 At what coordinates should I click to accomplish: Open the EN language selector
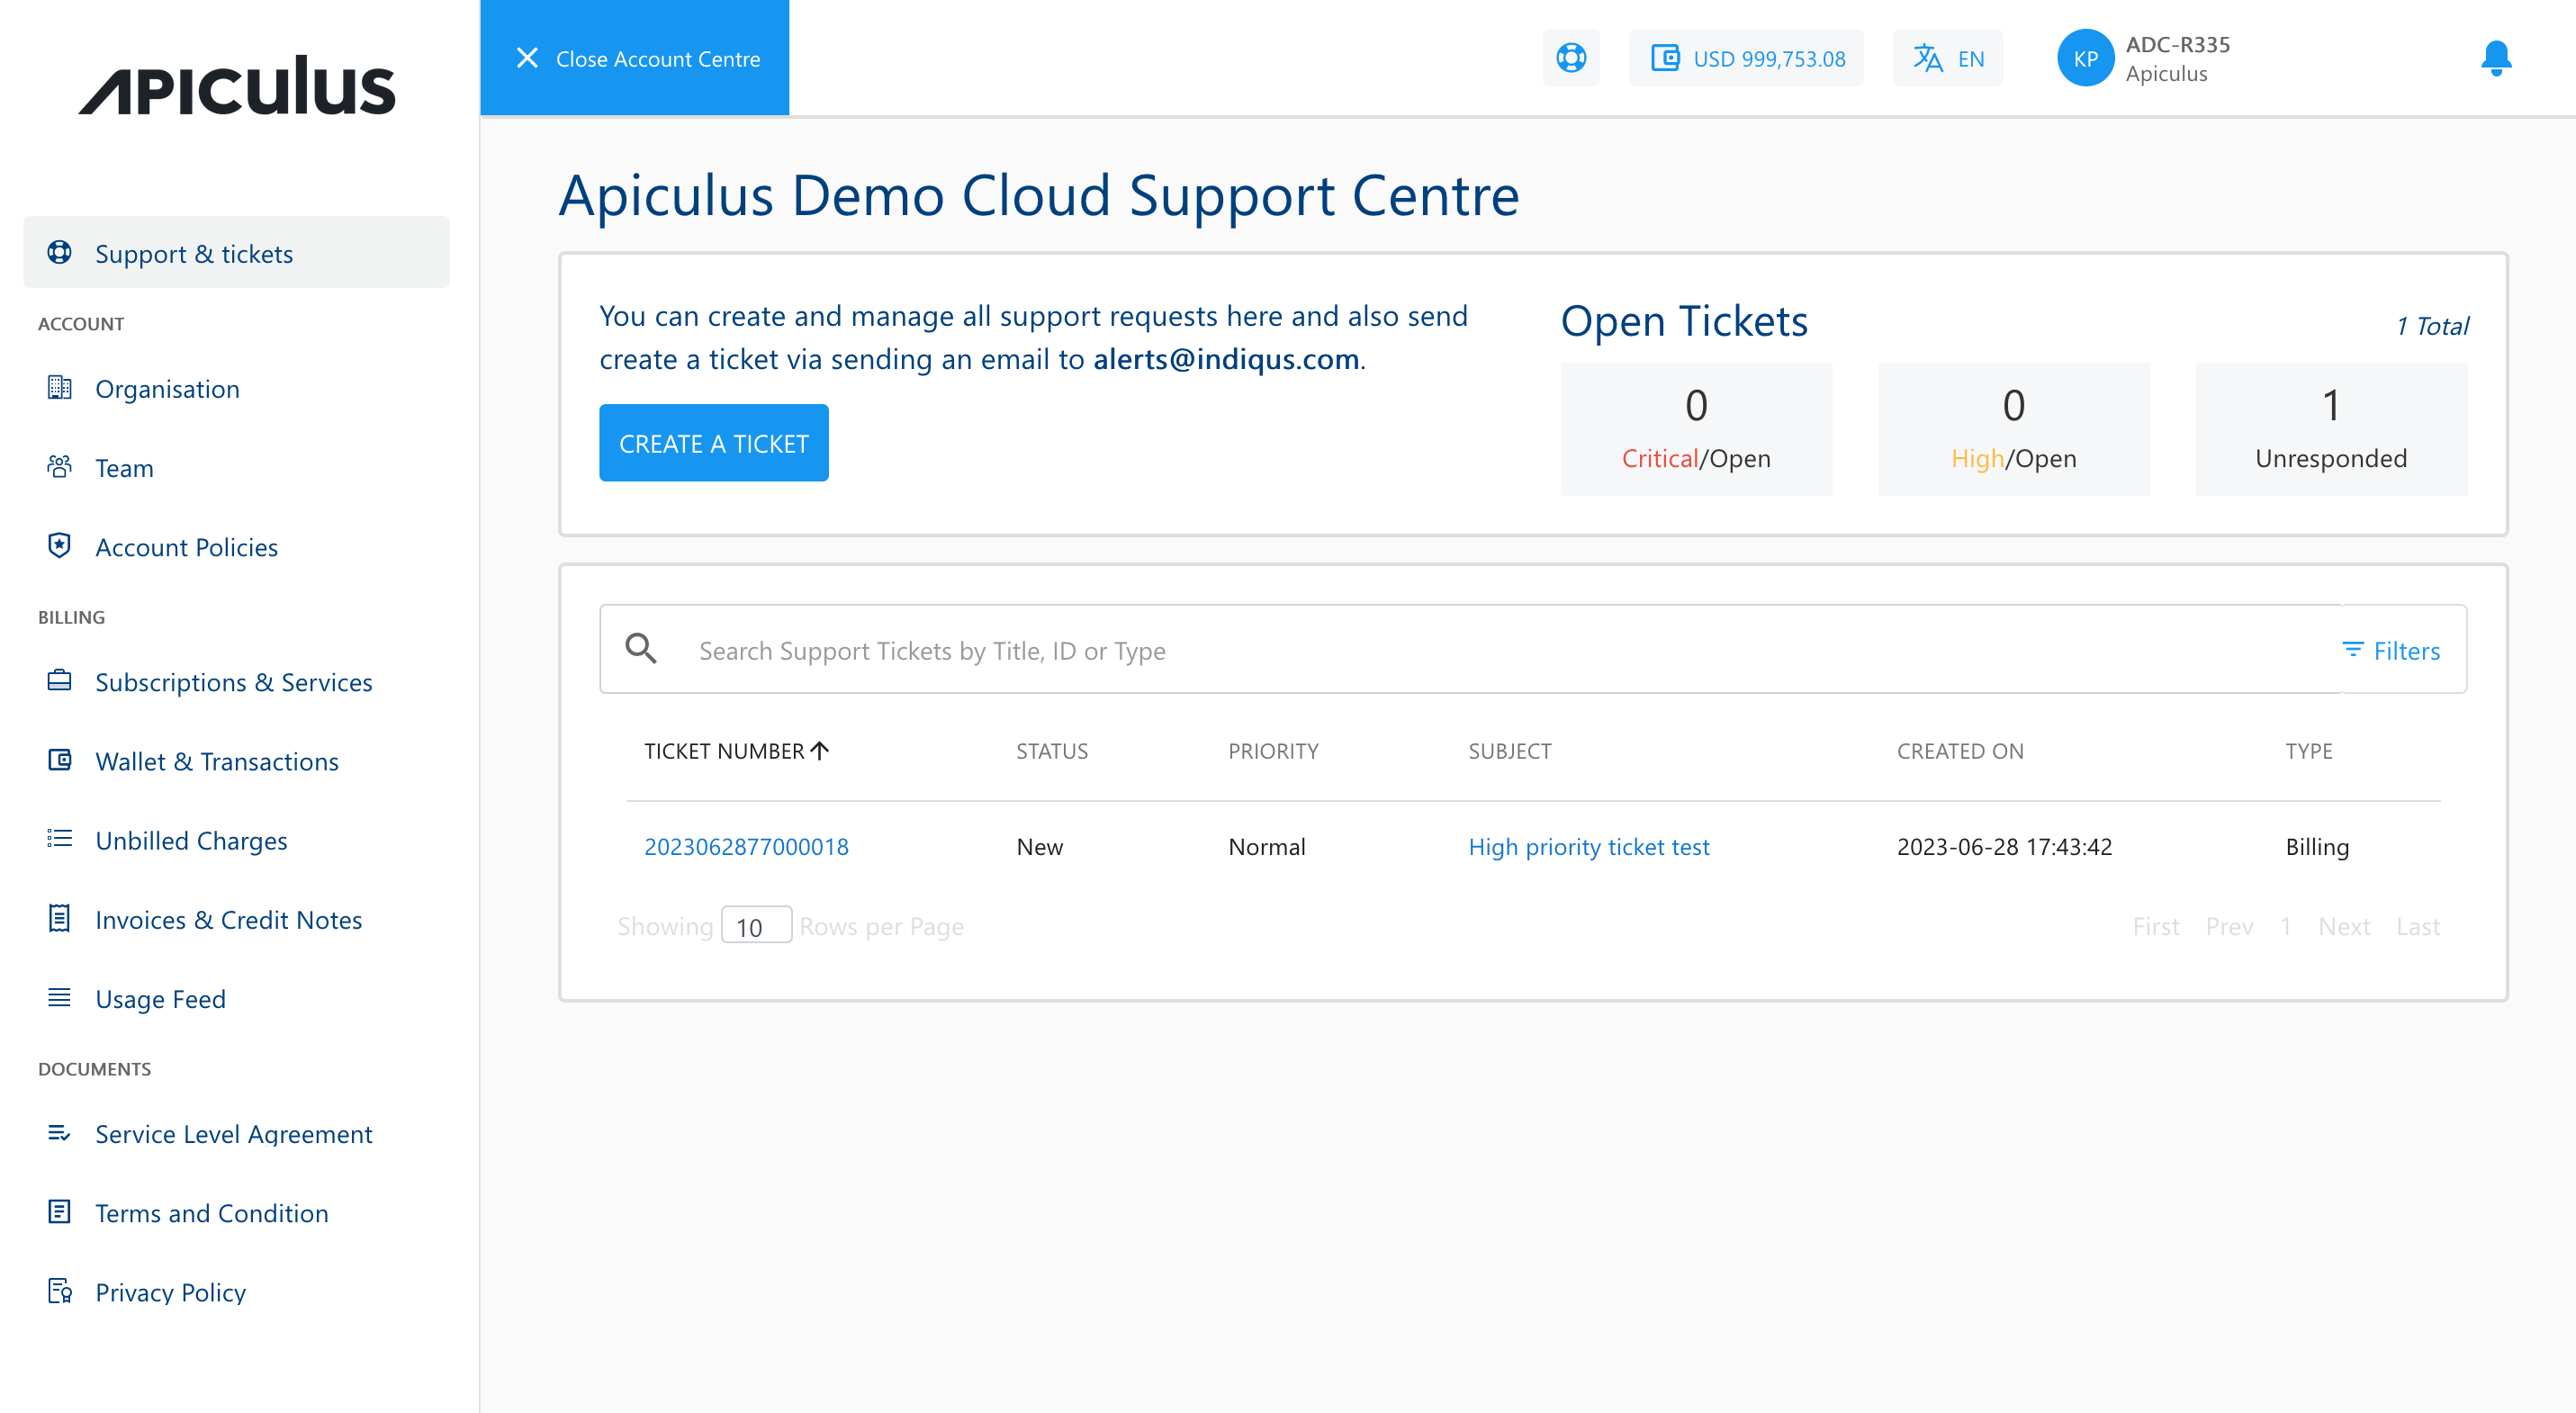[1947, 58]
